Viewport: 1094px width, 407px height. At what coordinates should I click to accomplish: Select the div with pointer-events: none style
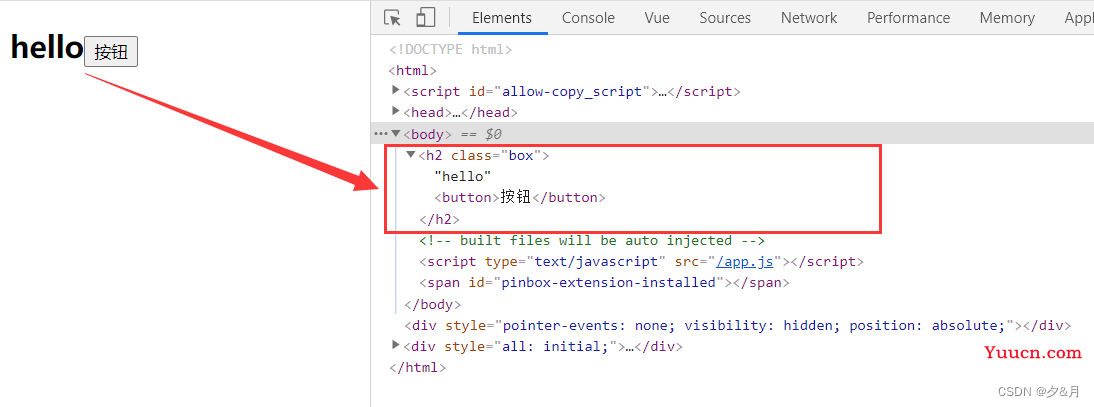737,325
